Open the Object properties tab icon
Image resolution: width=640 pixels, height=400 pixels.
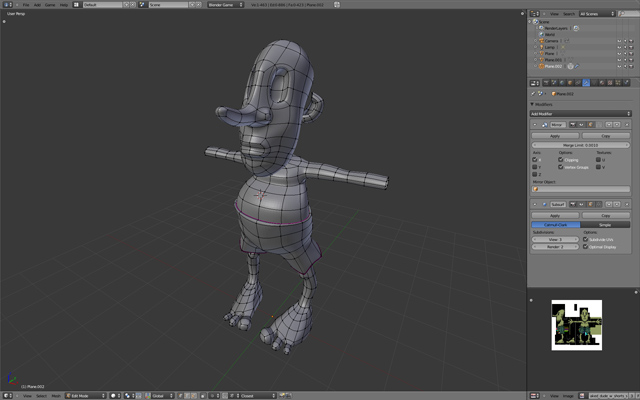(571, 83)
